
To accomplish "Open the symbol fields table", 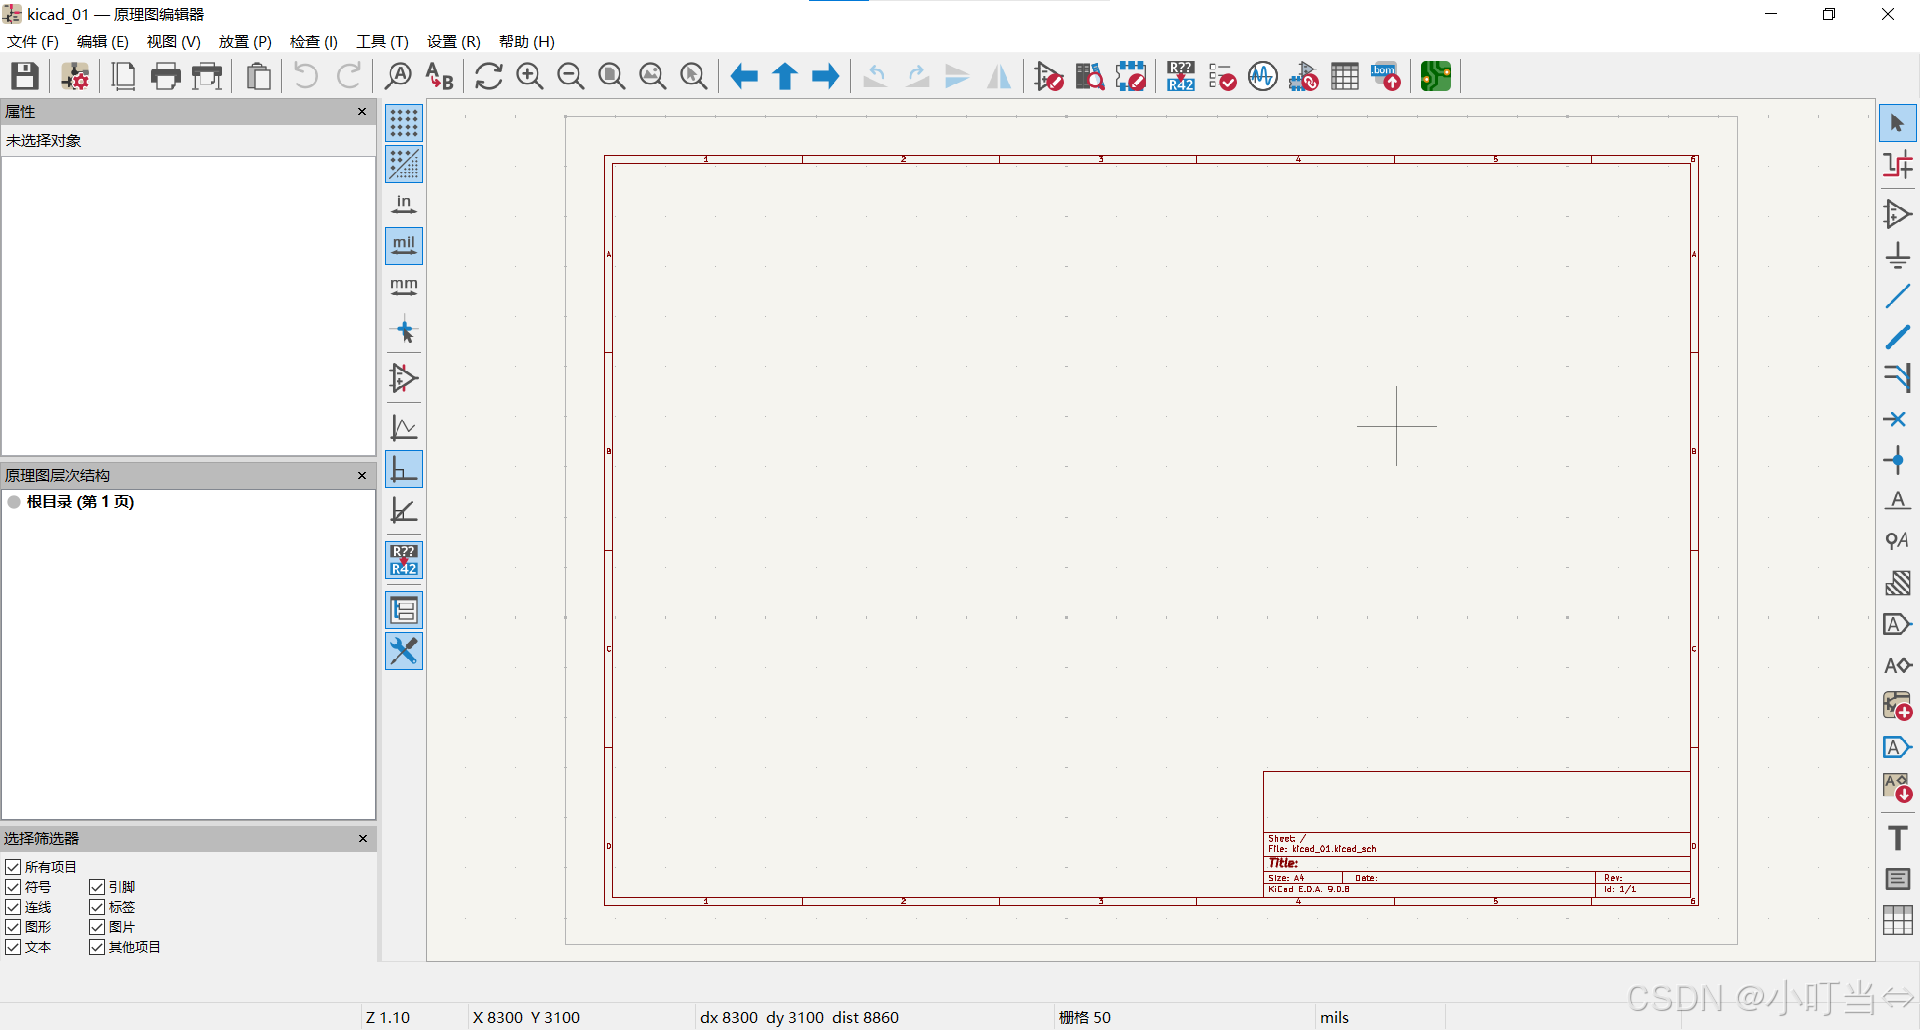I will pos(1345,76).
